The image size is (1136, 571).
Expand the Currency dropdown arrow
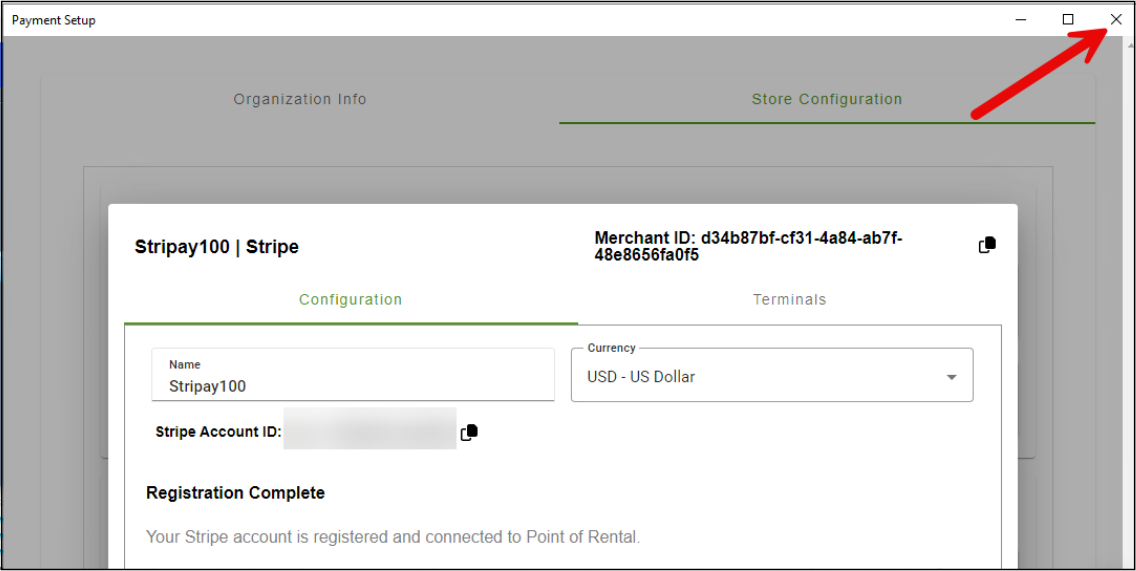coord(951,377)
